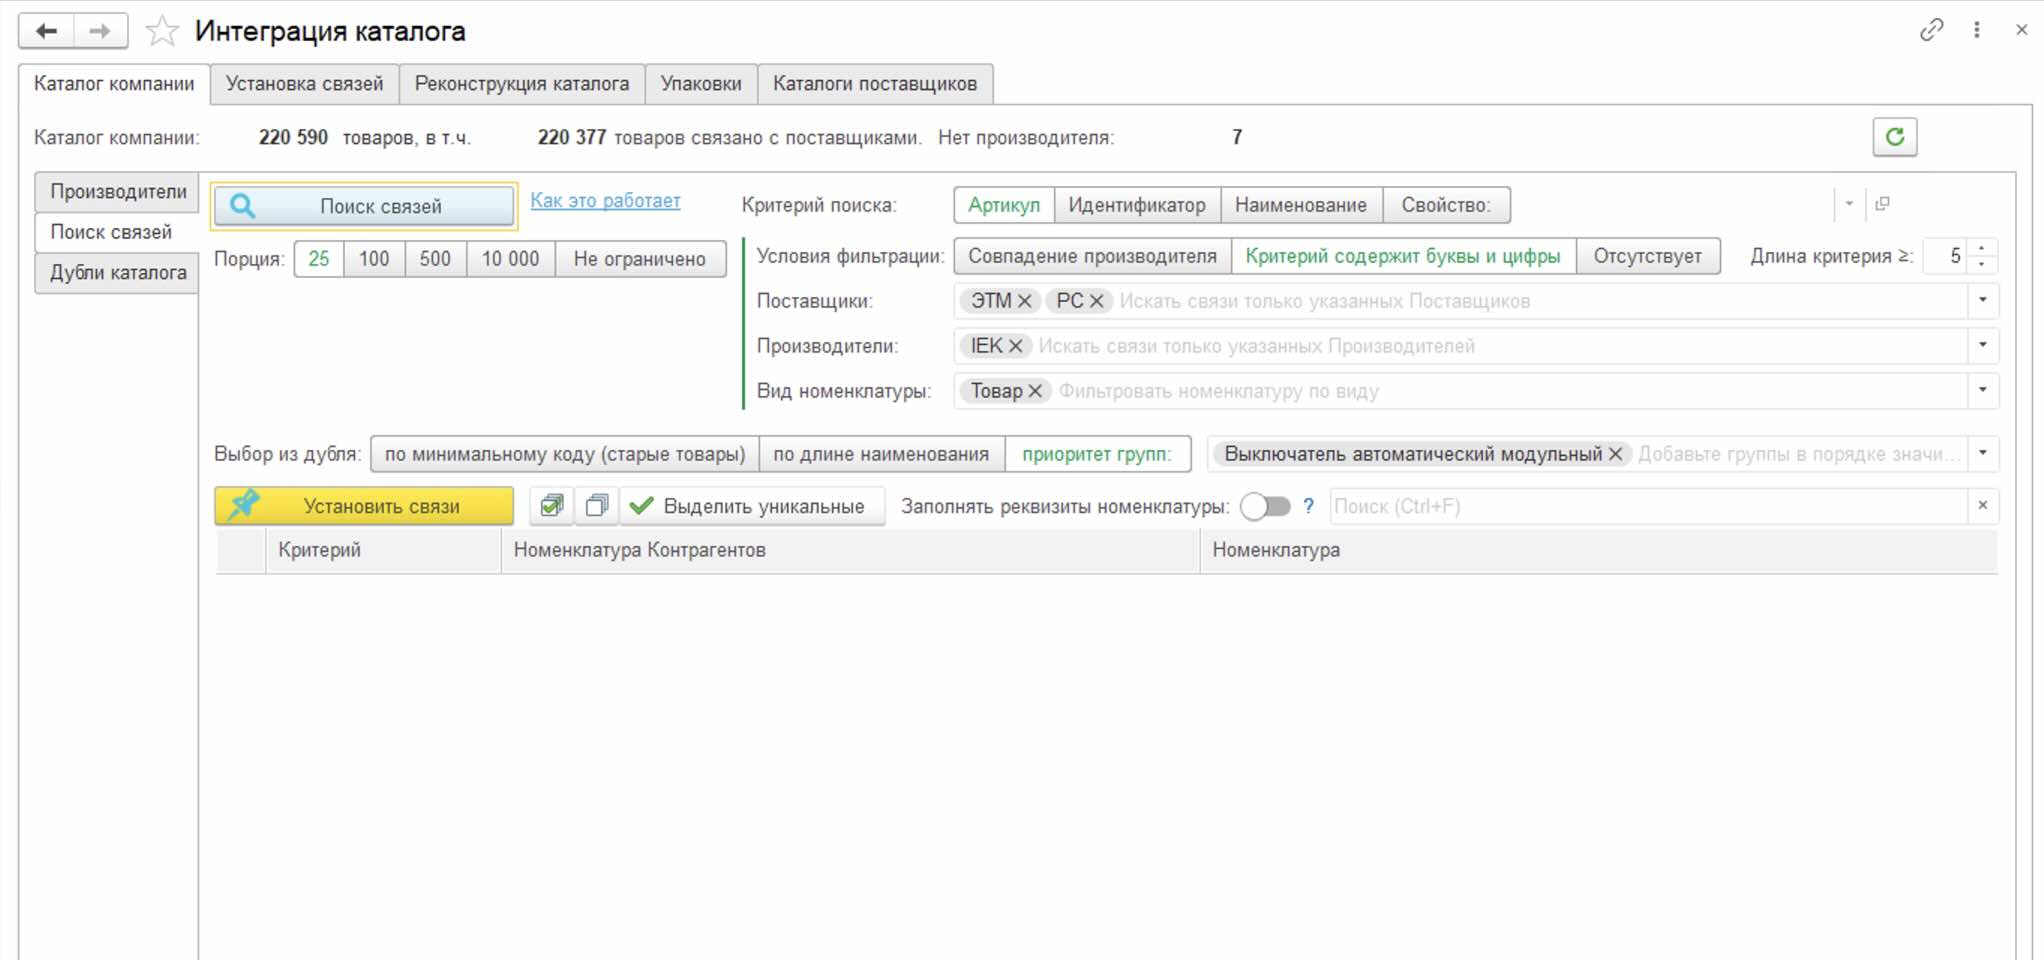The image size is (2044, 960).
Task: Open Дубли каталога side tab
Action: (118, 273)
